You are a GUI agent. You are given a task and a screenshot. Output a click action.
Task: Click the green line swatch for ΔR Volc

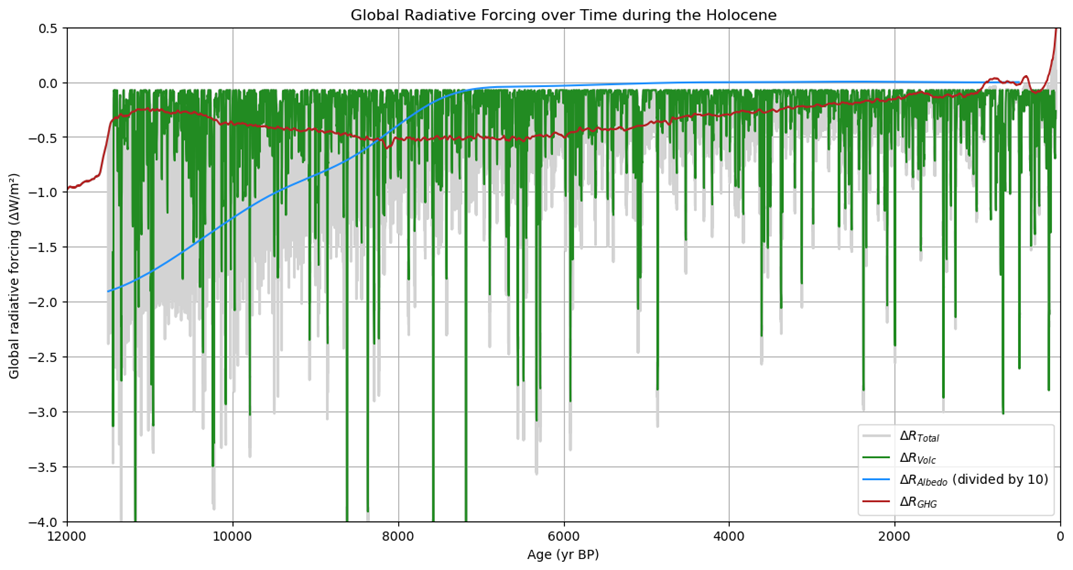pyautogui.click(x=877, y=458)
